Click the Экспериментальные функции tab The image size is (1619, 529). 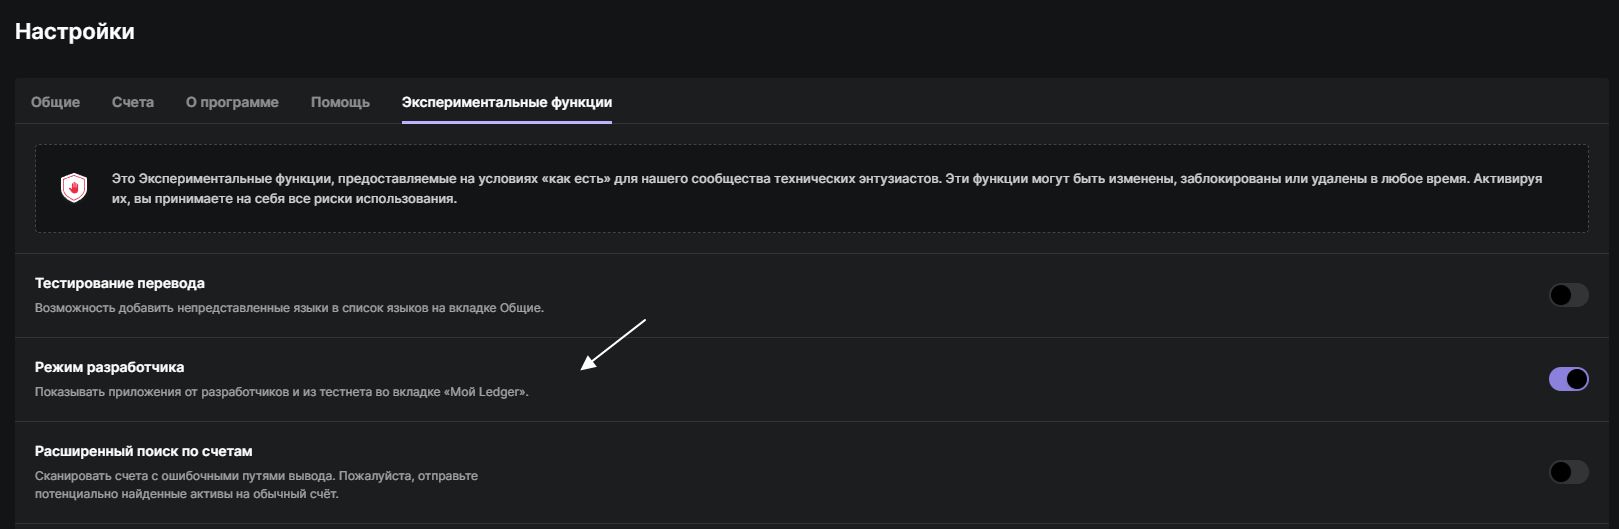pyautogui.click(x=506, y=102)
